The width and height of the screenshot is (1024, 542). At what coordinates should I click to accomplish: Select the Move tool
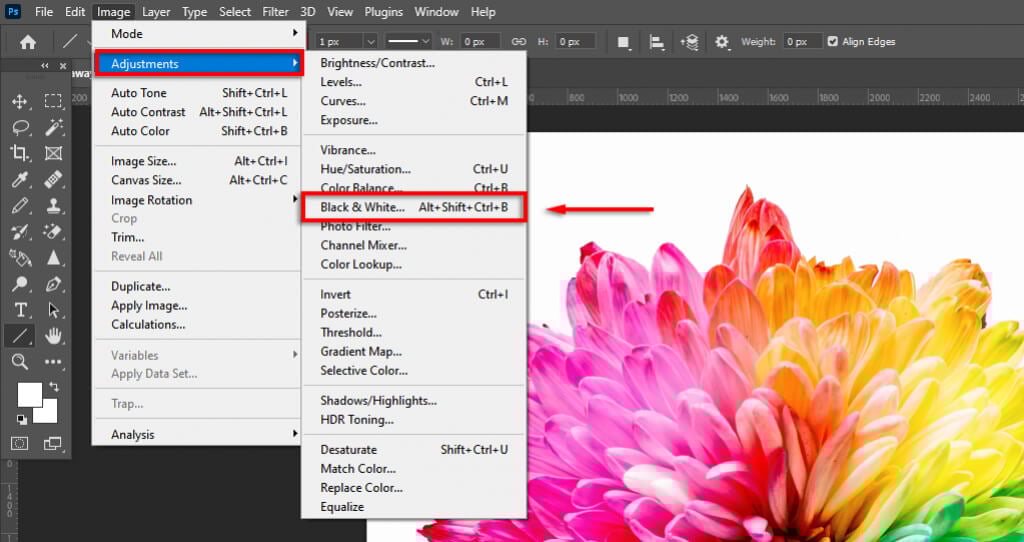pos(19,101)
